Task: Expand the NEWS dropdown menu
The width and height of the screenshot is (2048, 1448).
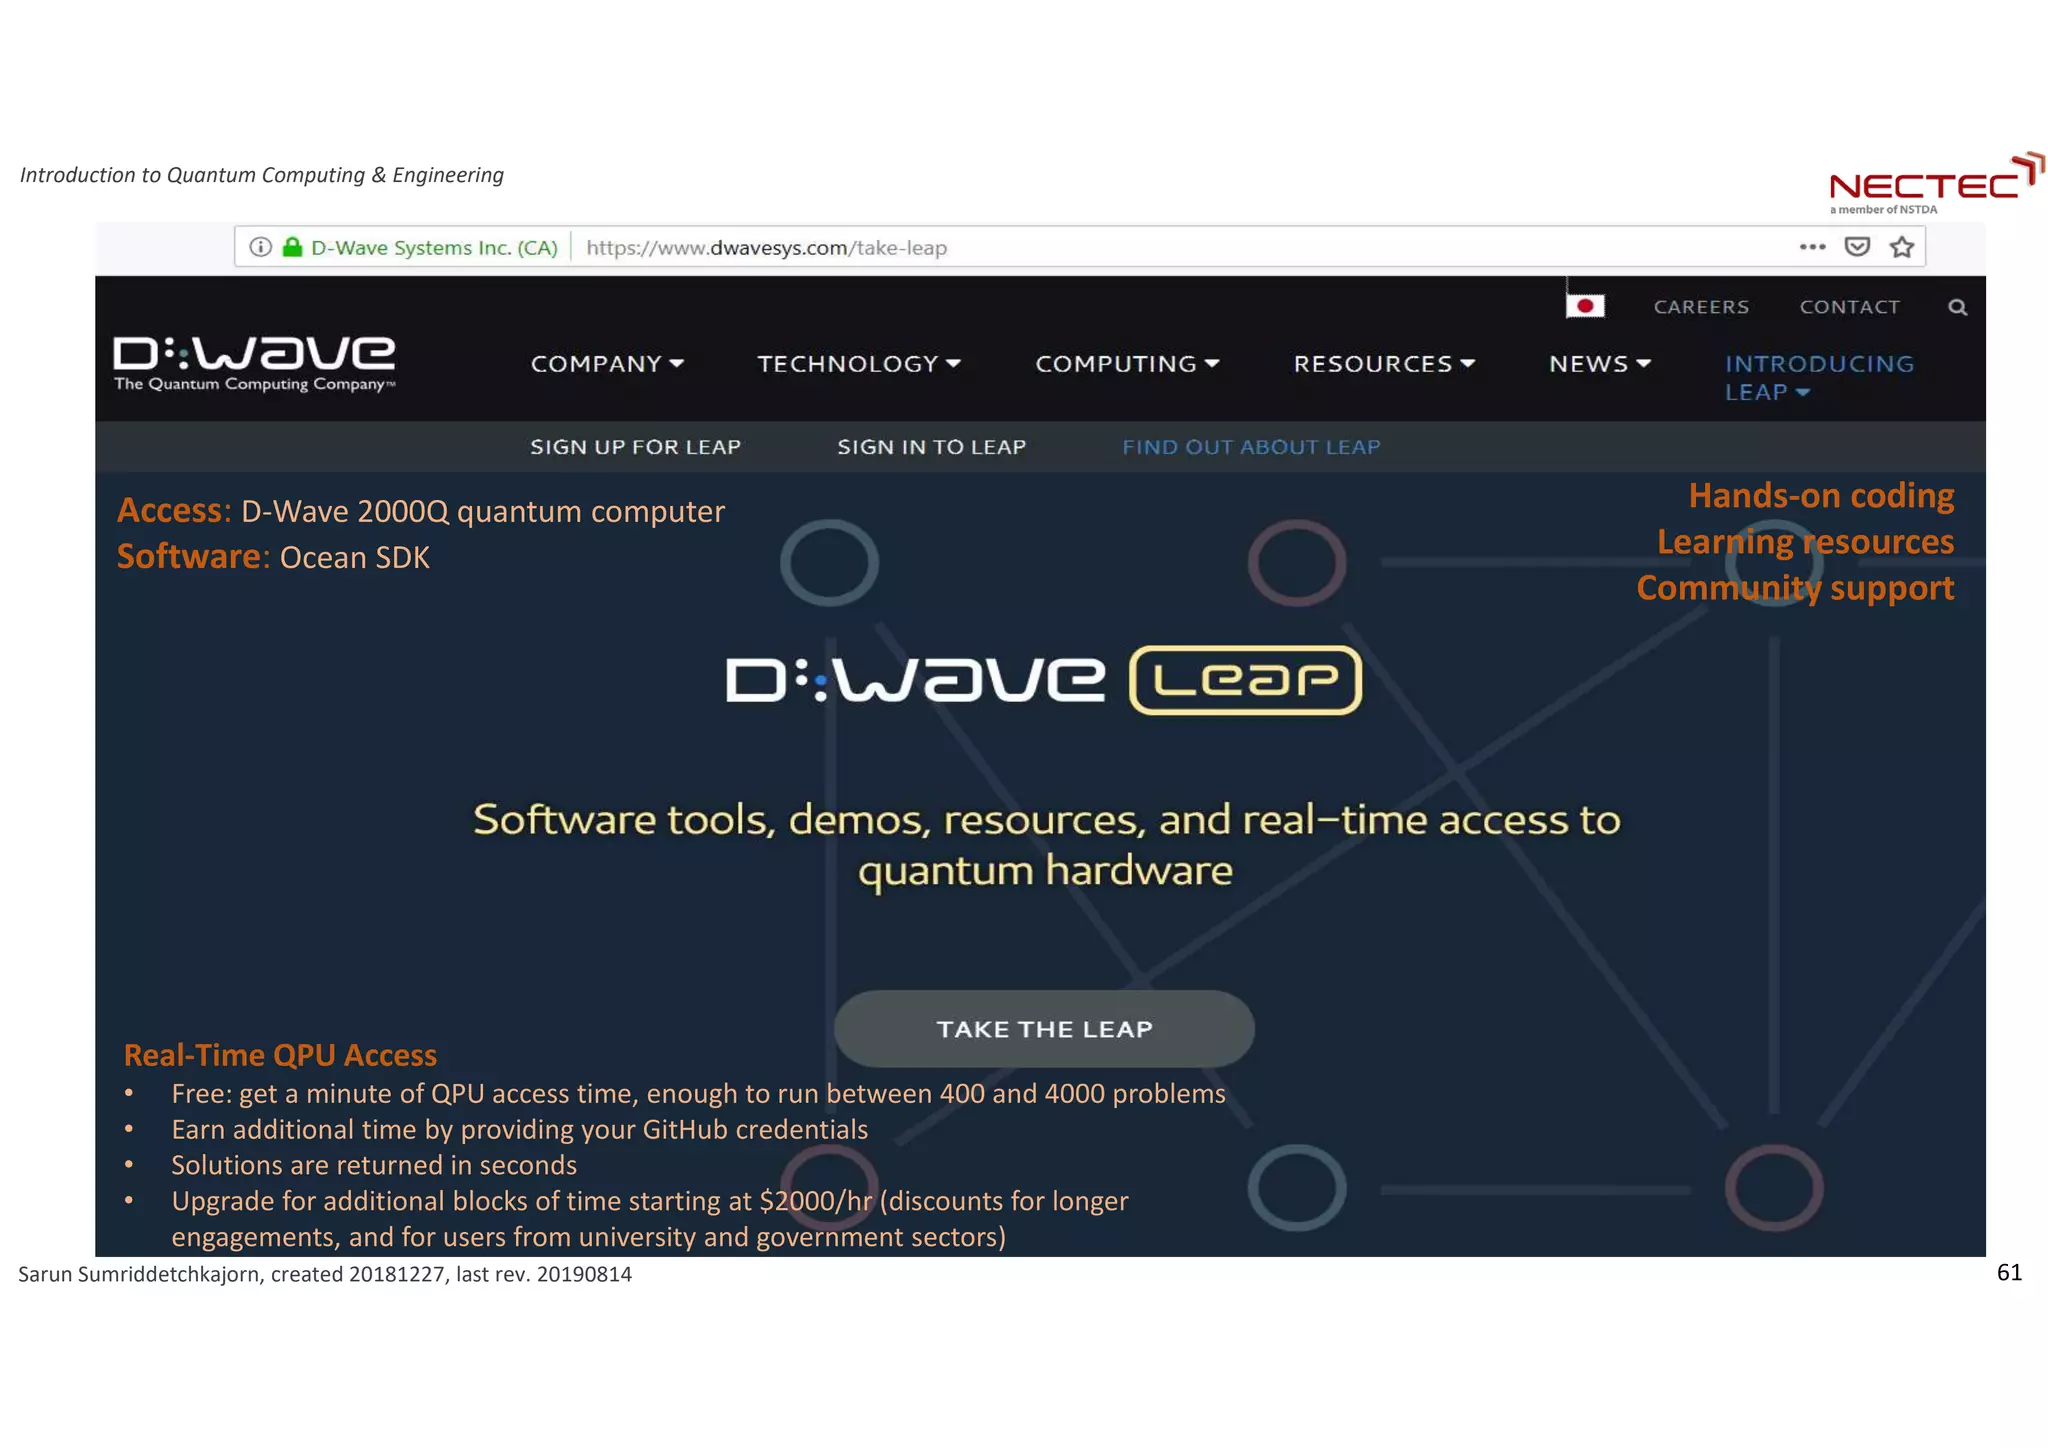Action: pos(1599,364)
